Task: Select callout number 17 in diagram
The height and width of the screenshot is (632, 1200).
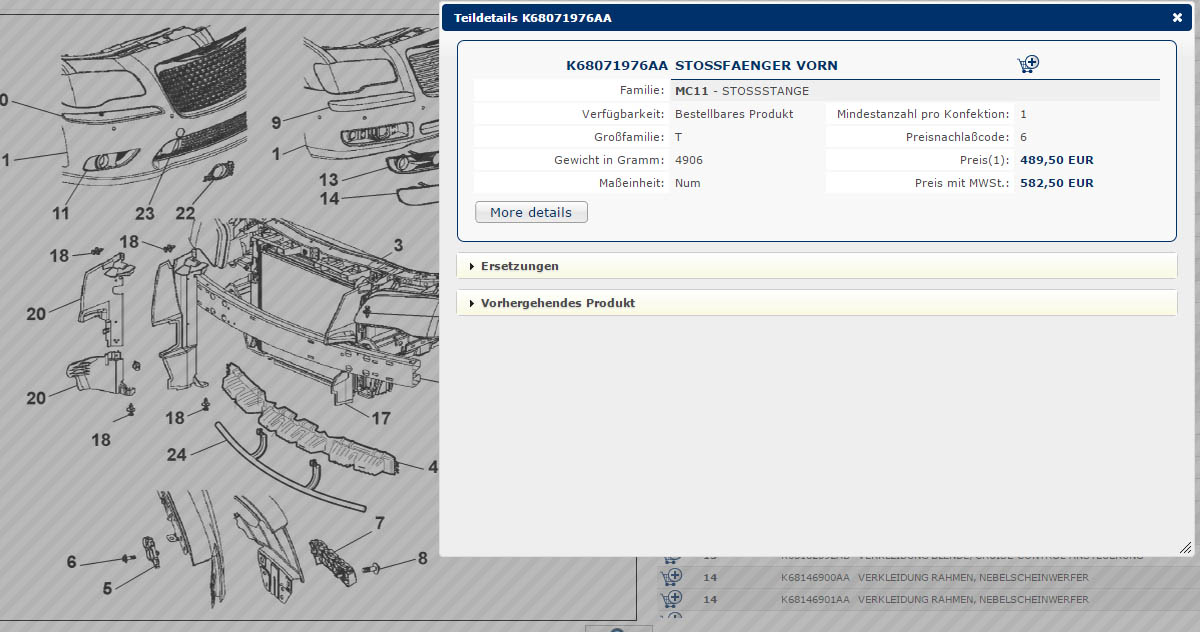Action: pyautogui.click(x=381, y=418)
